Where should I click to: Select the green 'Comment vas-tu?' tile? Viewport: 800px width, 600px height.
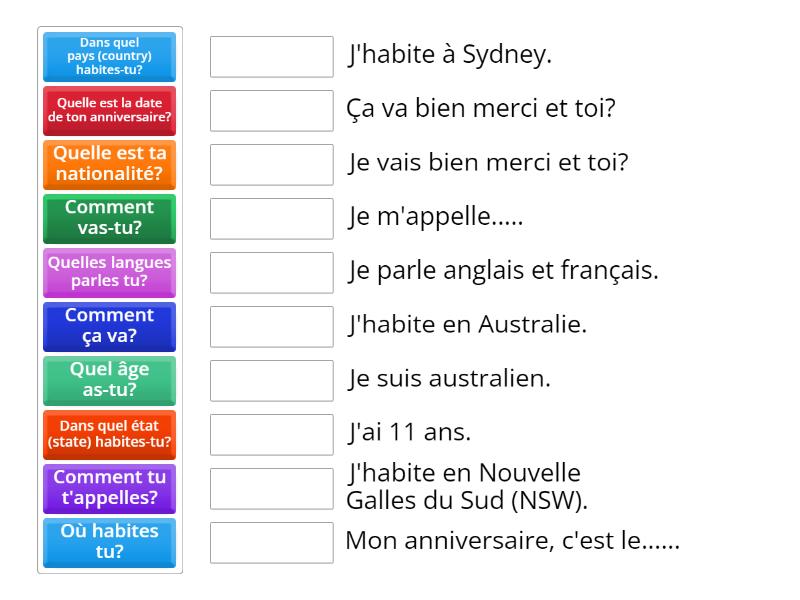point(109,219)
